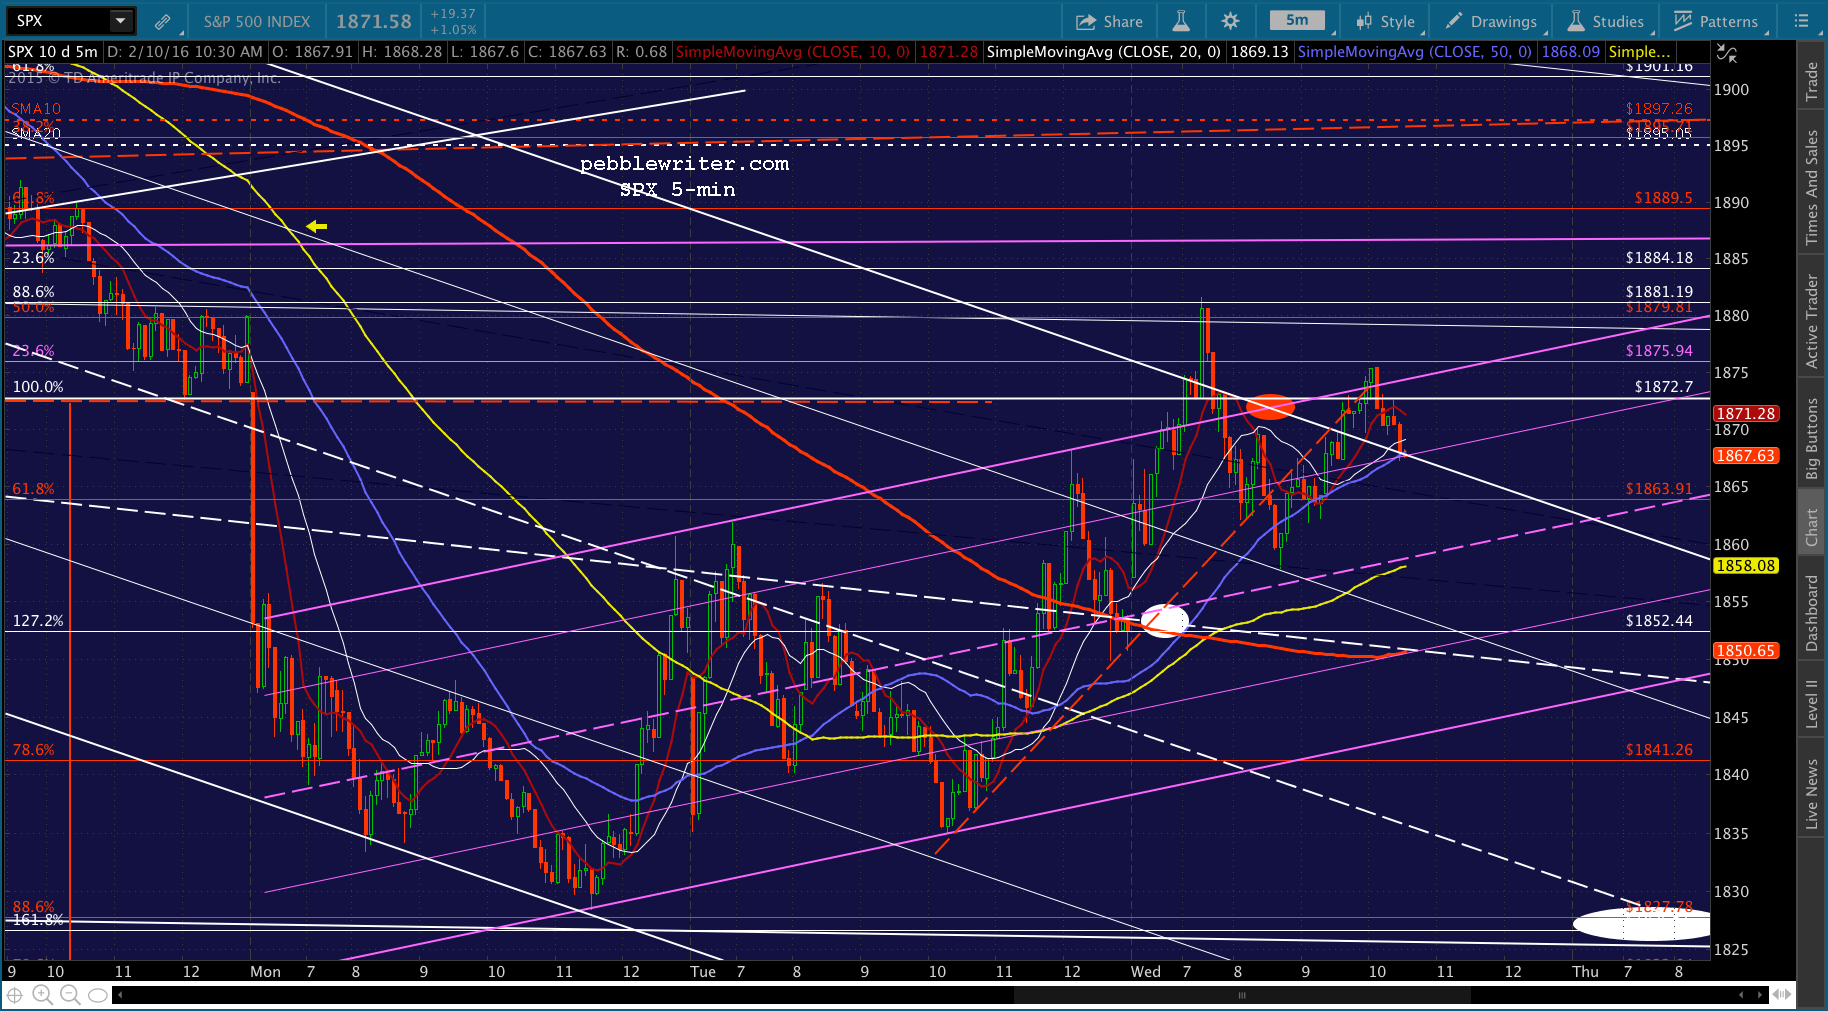
Task: Click the right arrow beside scrollbar end
Action: pos(1762,995)
